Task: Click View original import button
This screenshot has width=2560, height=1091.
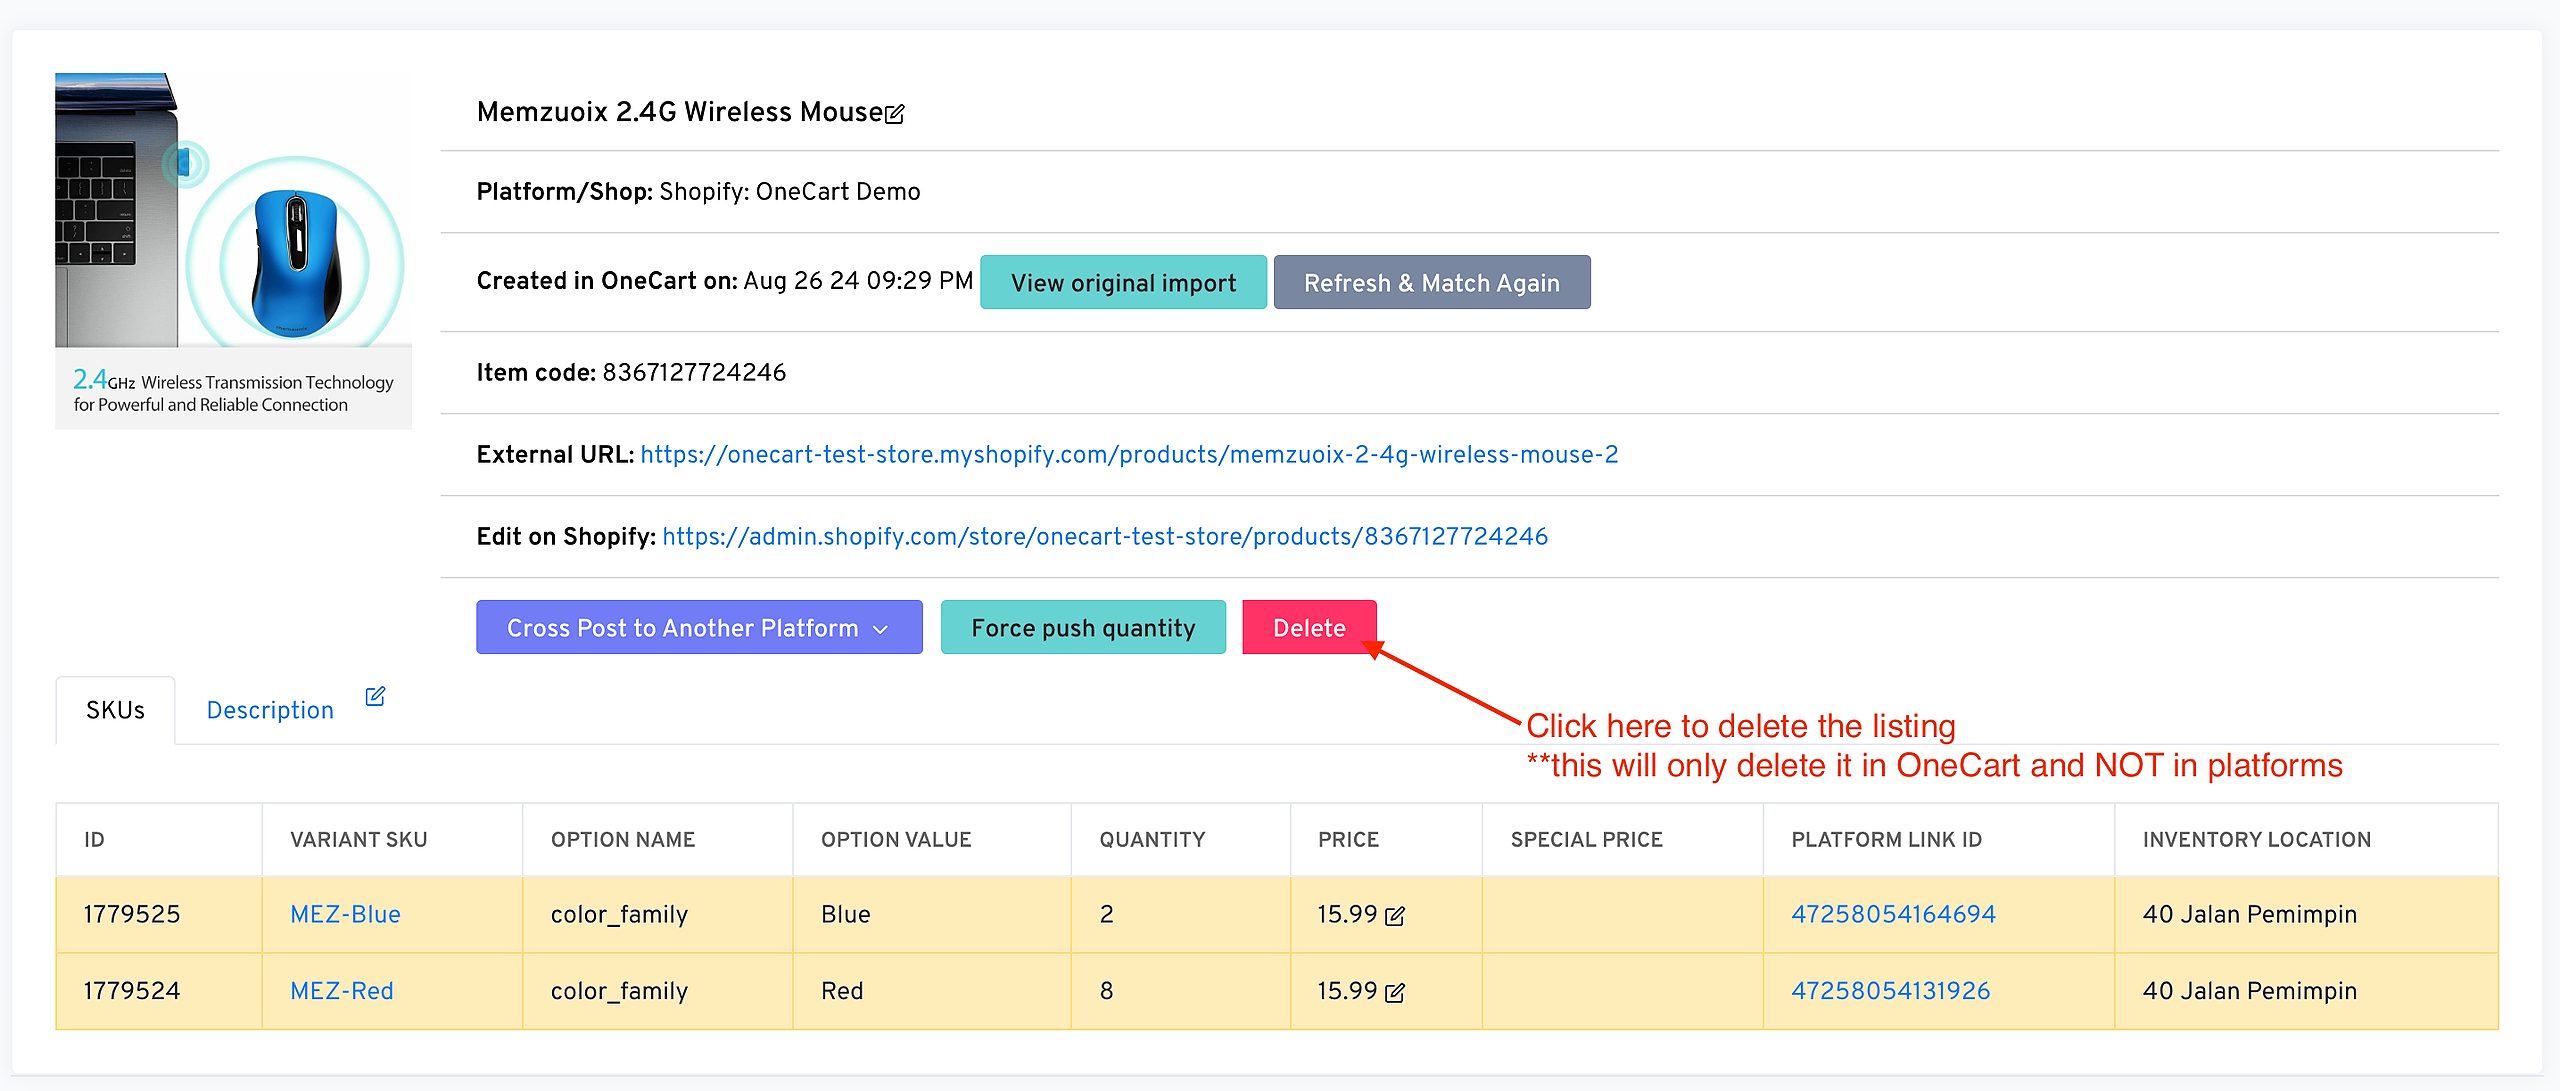Action: pos(1122,282)
